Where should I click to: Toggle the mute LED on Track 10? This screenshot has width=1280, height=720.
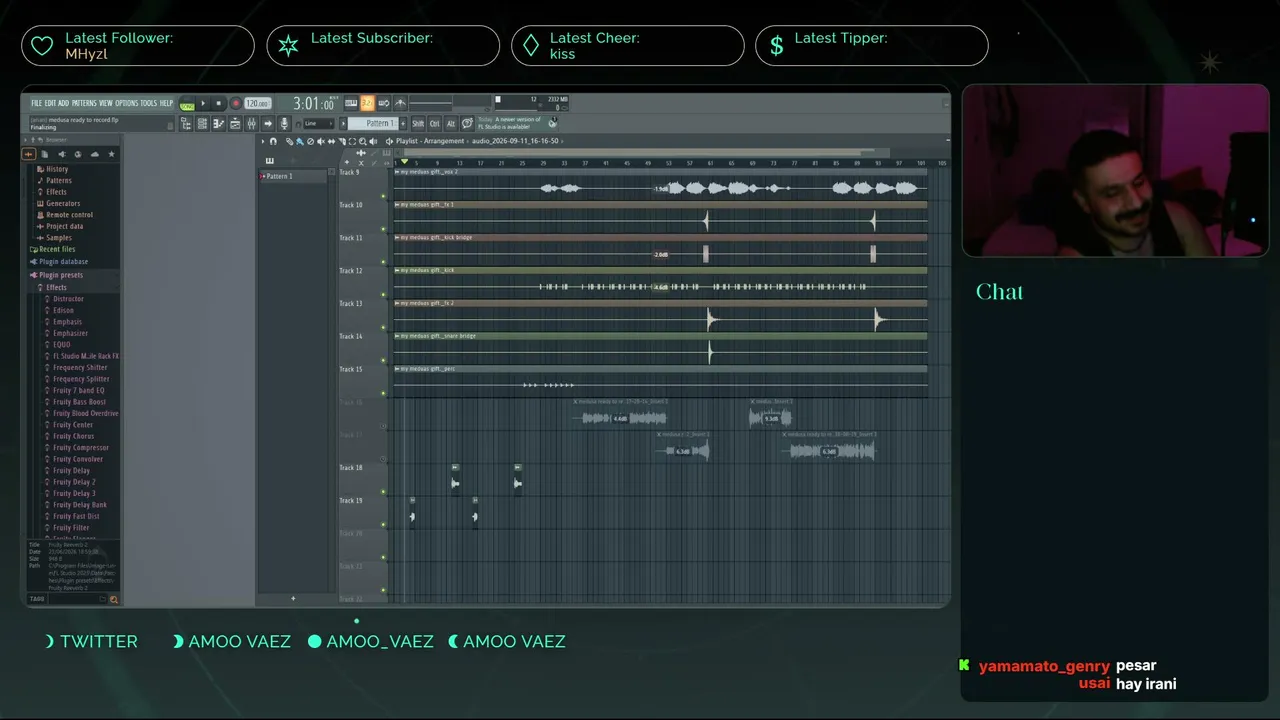[x=384, y=229]
